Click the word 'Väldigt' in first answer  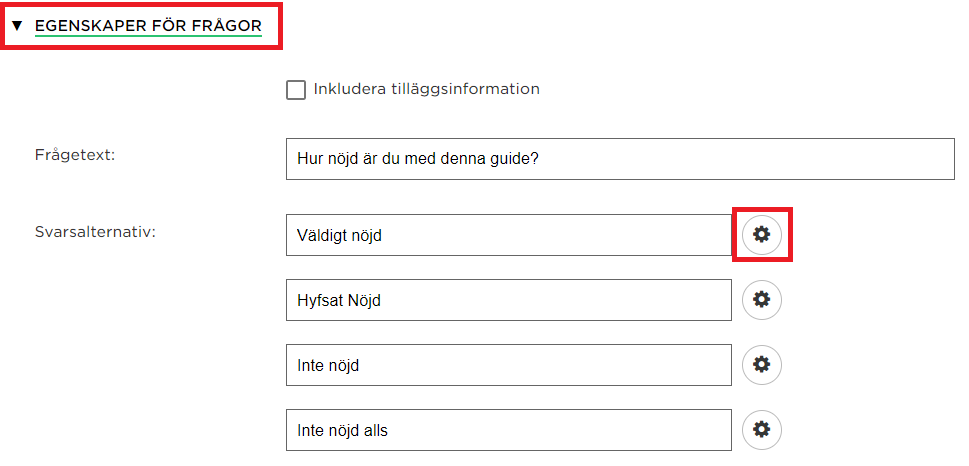coord(320,235)
